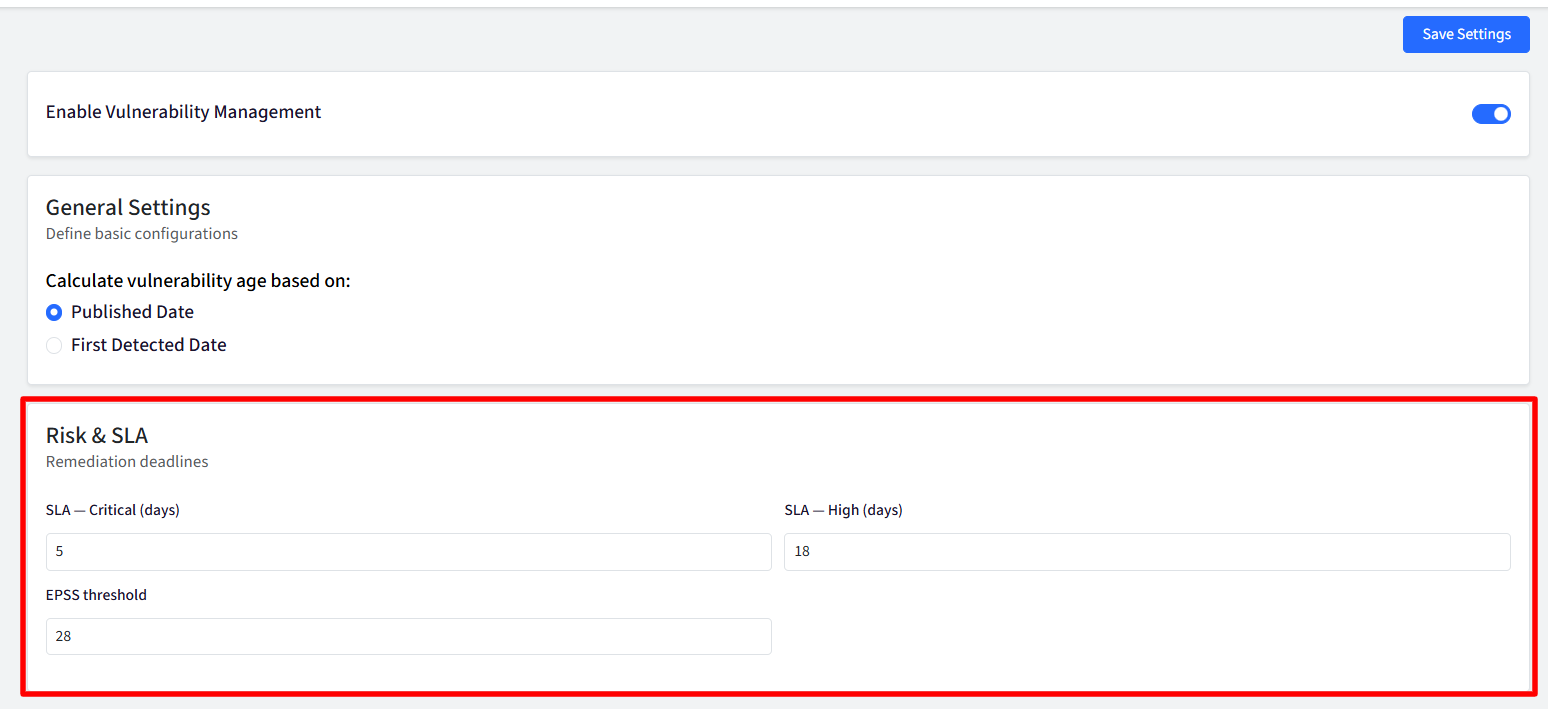Click the "Published Date" option label text
This screenshot has width=1548, height=709.
pyautogui.click(x=132, y=312)
